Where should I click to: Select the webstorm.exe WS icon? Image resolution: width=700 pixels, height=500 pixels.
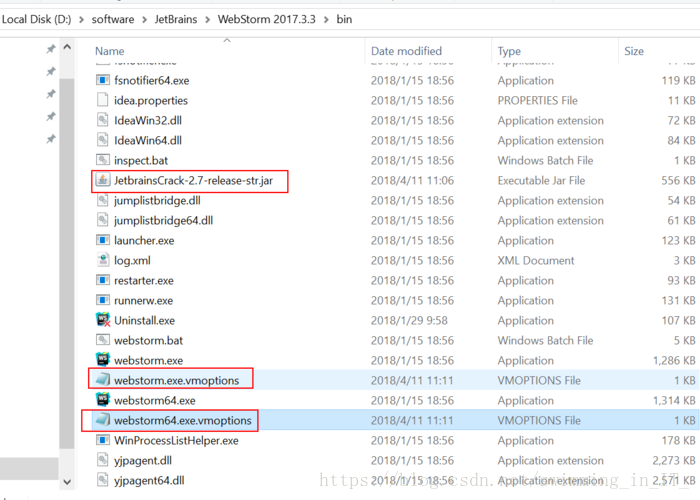click(103, 360)
